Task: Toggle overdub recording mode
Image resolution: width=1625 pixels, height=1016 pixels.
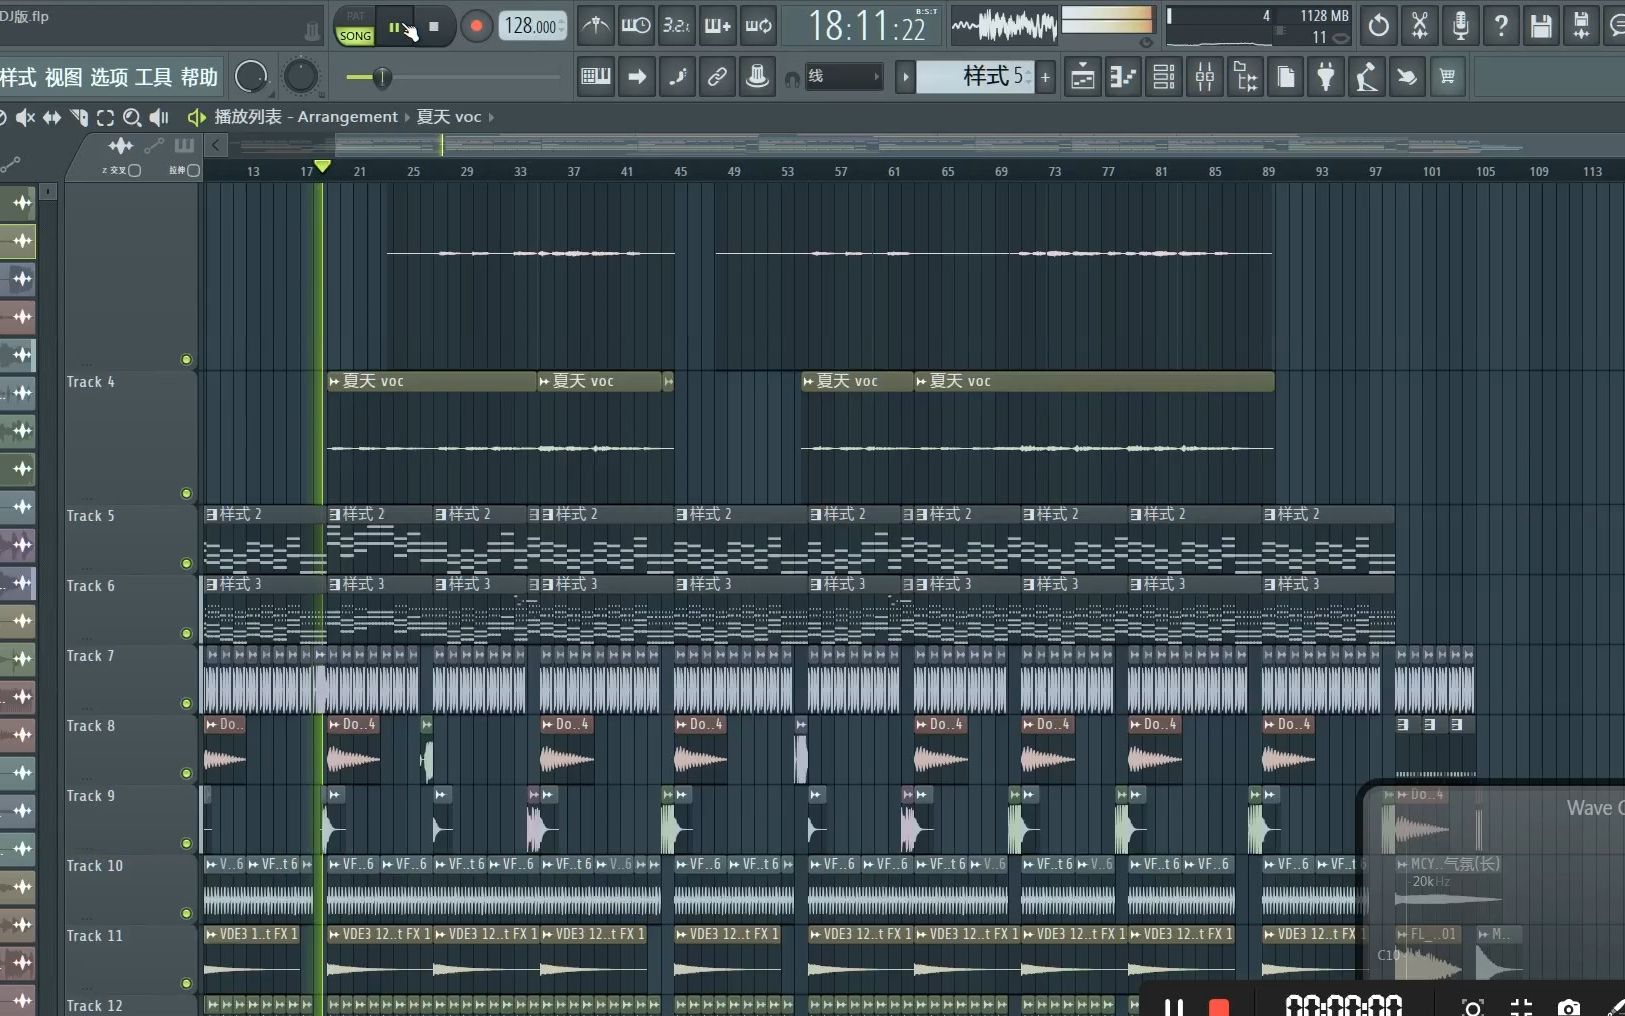Action: coord(718,25)
